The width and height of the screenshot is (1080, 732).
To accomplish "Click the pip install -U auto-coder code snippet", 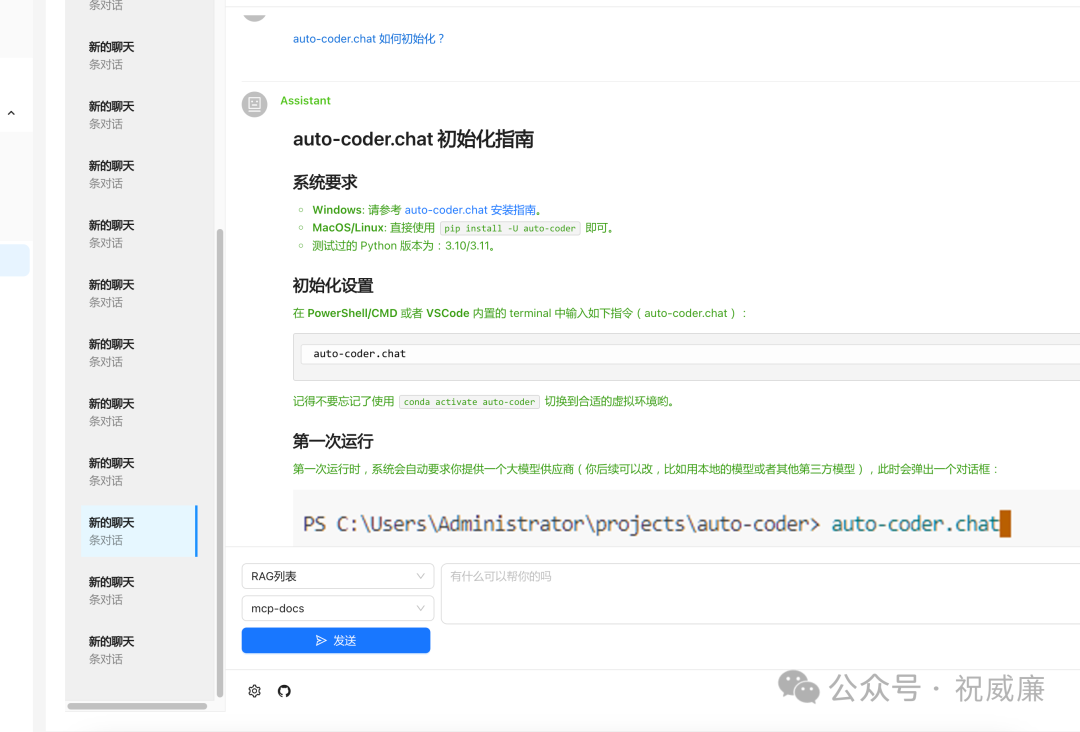I will pos(510,229).
